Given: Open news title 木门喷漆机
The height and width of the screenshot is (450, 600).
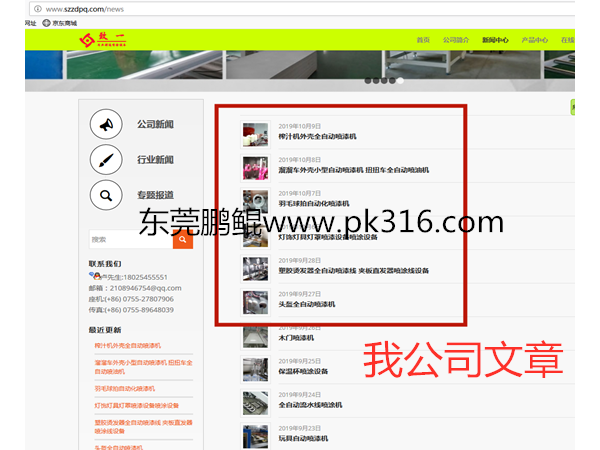Looking at the screenshot, I should coord(296,338).
